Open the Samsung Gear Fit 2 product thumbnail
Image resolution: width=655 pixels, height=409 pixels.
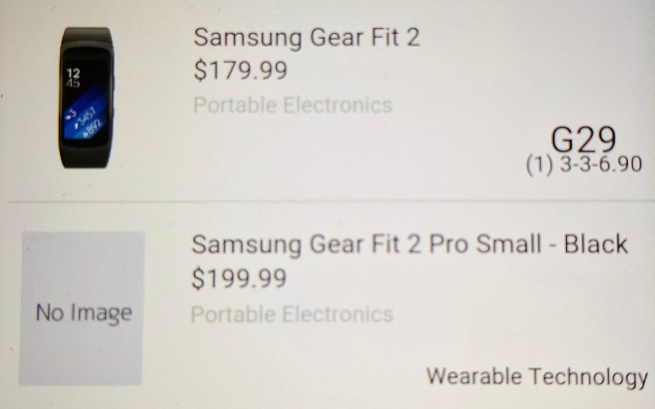click(86, 97)
